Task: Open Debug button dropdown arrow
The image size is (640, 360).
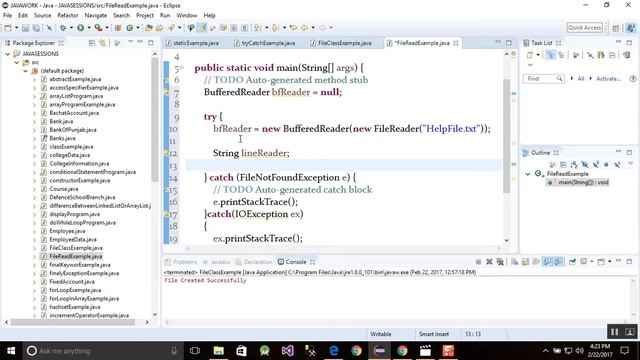Action: pyautogui.click(x=71, y=28)
